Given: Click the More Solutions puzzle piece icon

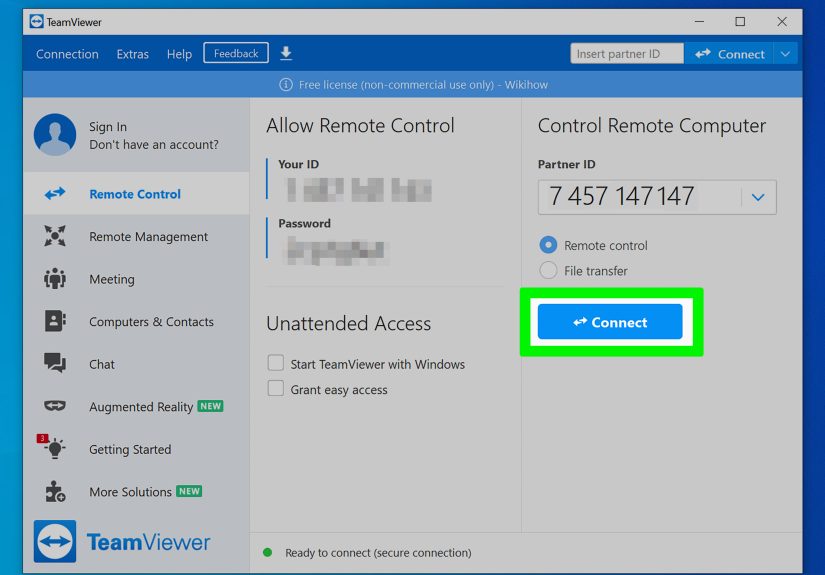Looking at the screenshot, I should [55, 491].
